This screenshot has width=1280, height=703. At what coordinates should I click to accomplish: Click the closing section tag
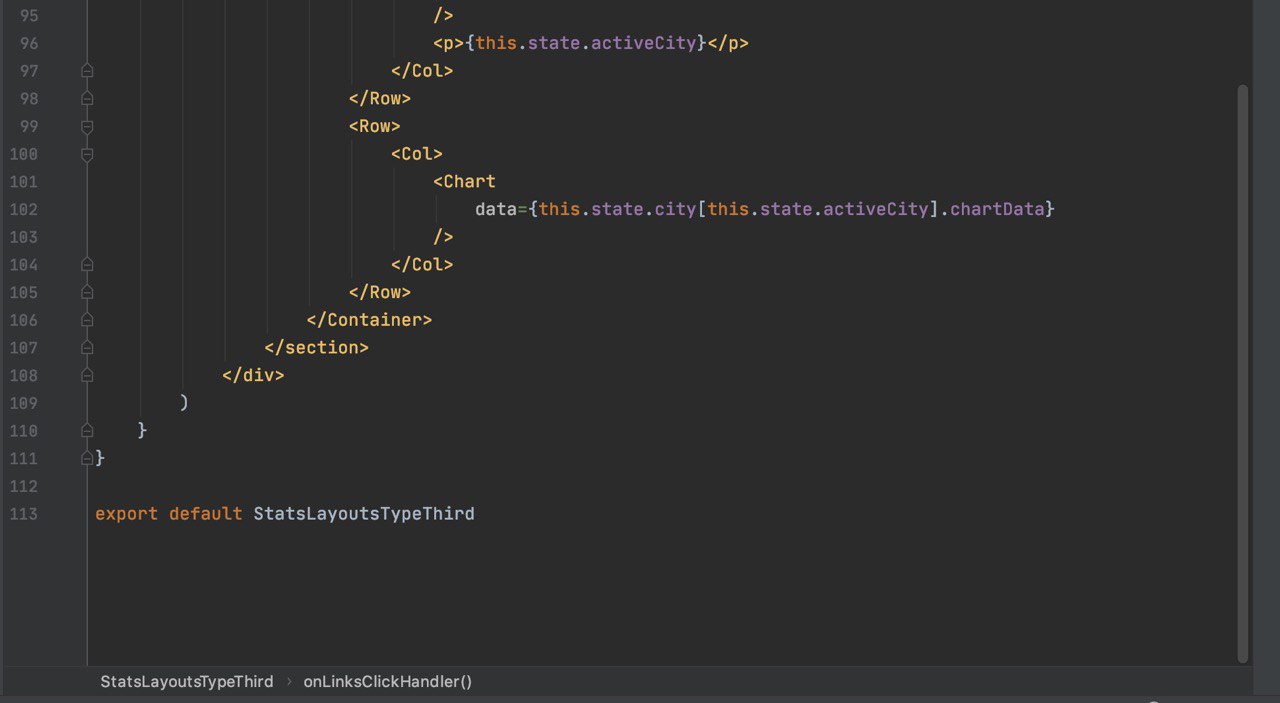(x=317, y=348)
